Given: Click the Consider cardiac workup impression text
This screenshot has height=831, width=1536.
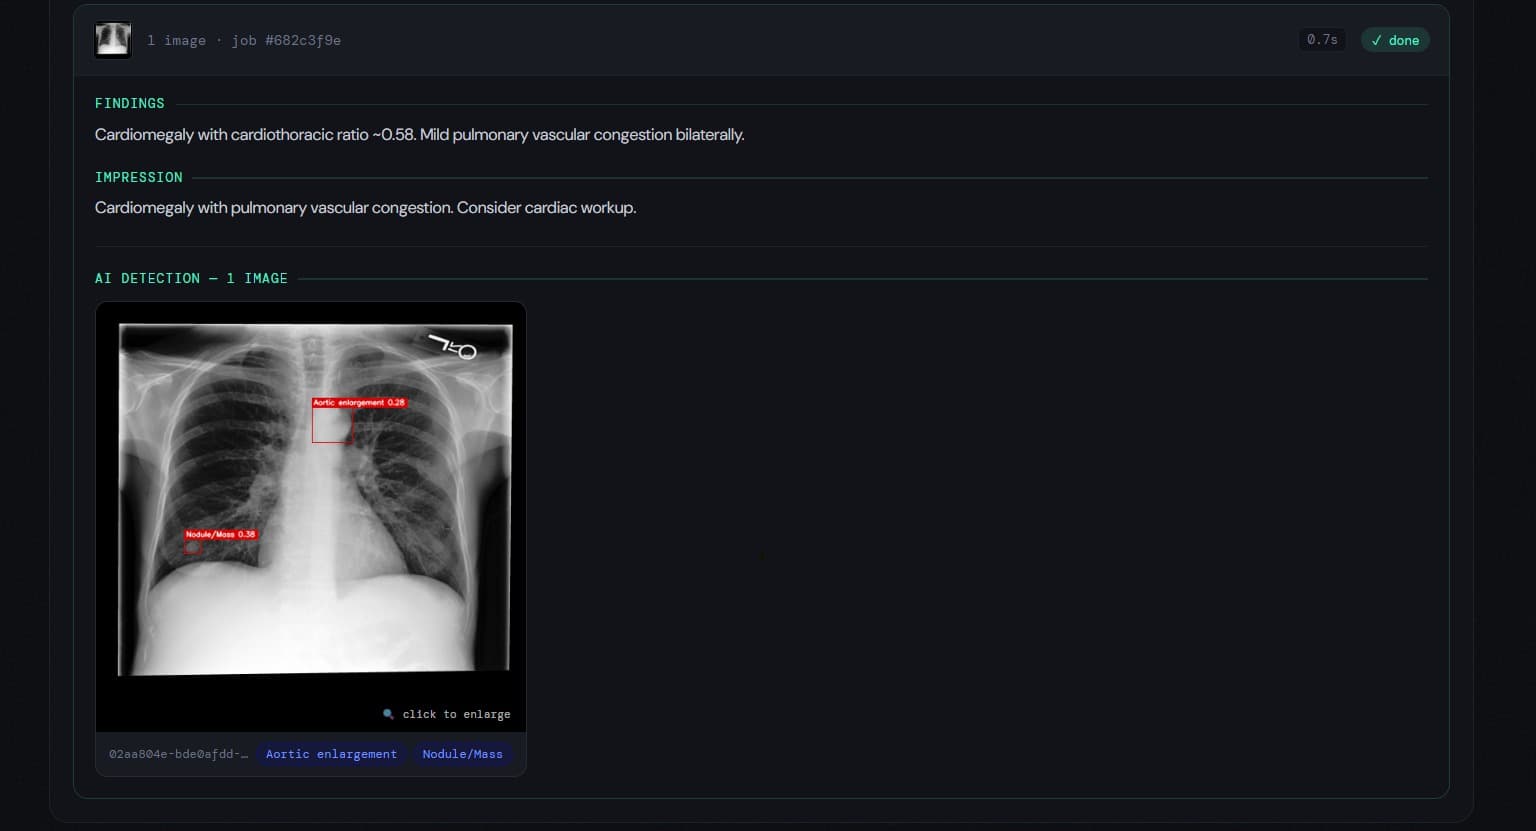Looking at the screenshot, I should [x=546, y=208].
